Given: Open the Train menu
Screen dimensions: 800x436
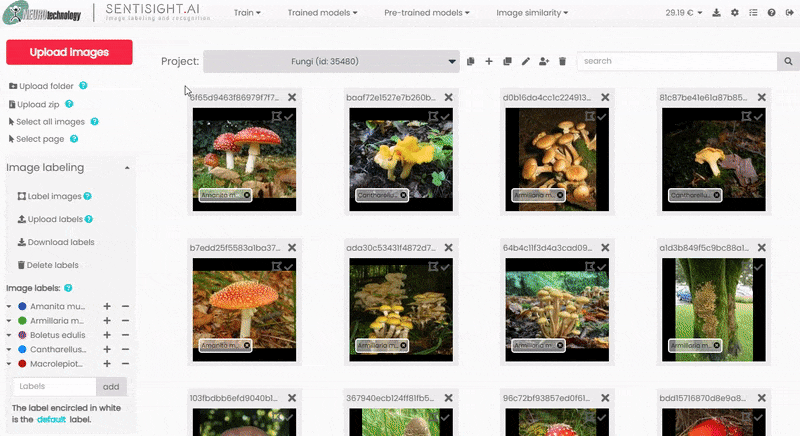Looking at the screenshot, I should point(247,13).
